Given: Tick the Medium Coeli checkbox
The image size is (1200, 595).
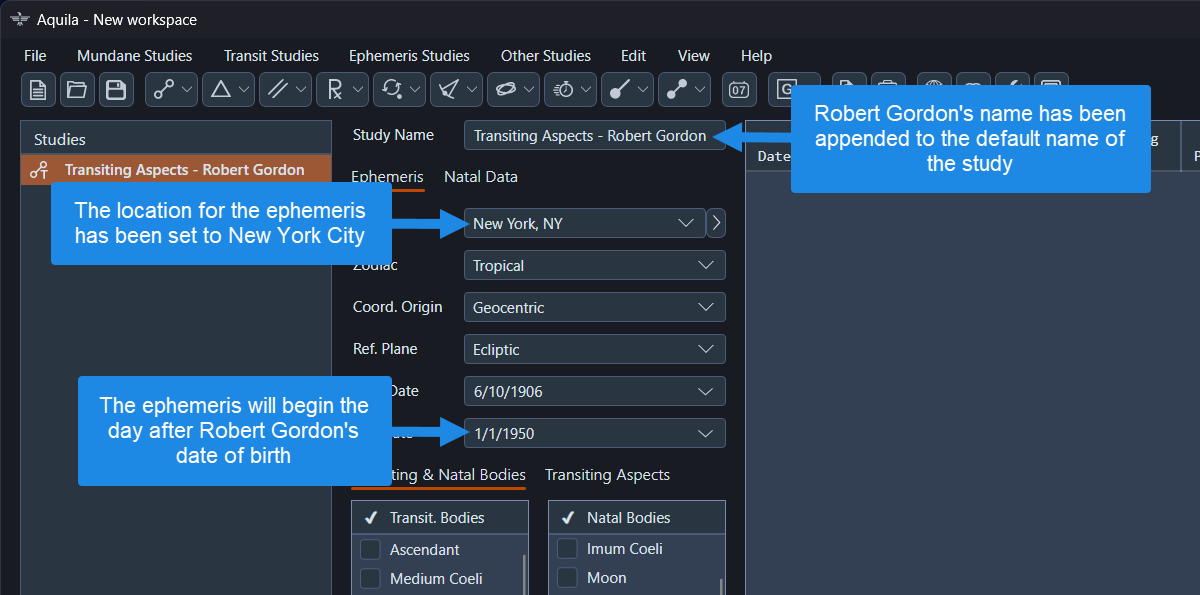Looking at the screenshot, I should (370, 578).
